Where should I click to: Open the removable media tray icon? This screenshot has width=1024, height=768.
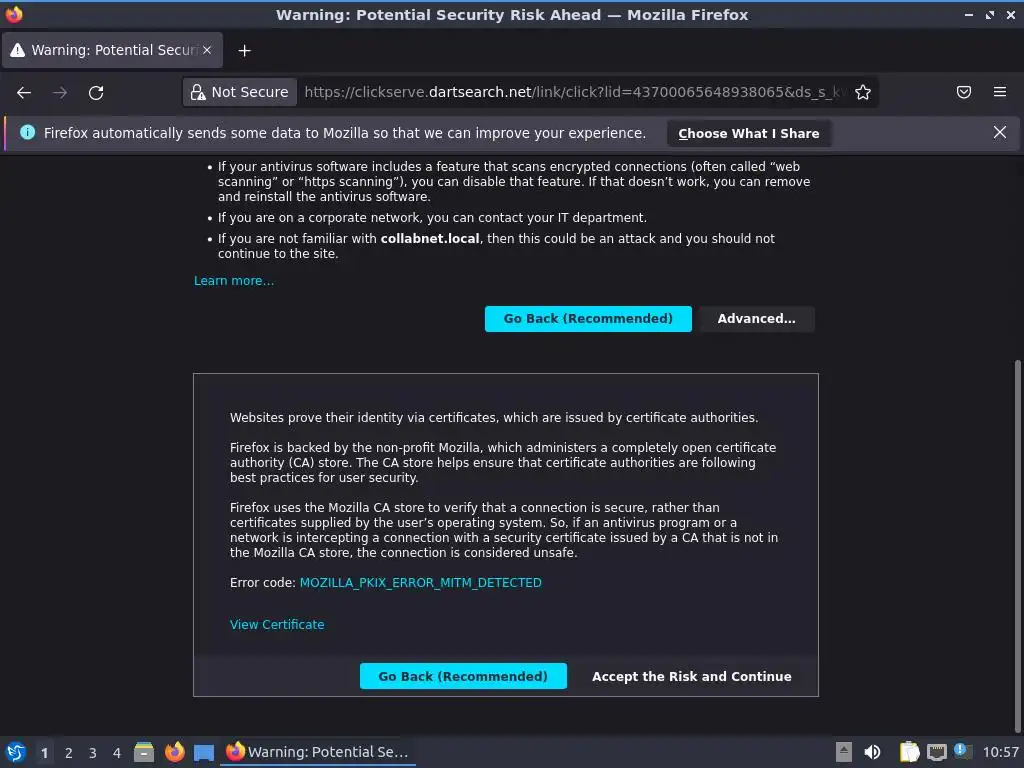tap(844, 752)
